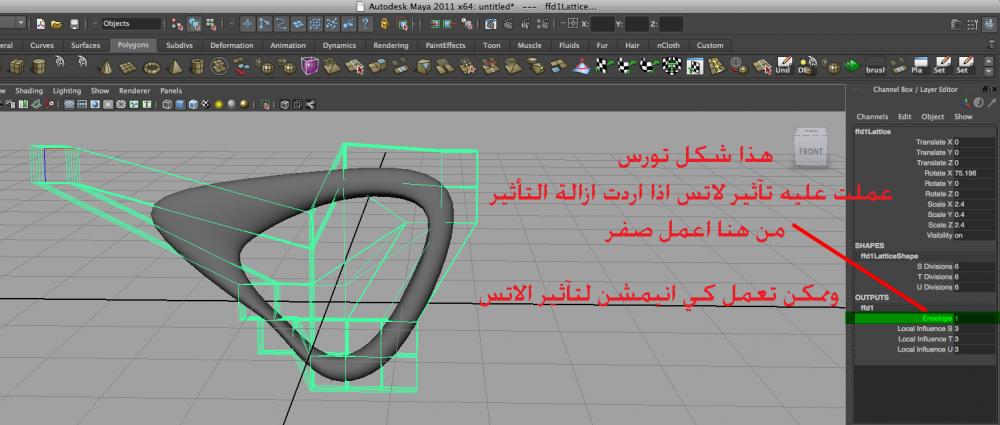Open the Object menu in Channel Box
The image size is (1000, 425).
tap(933, 117)
